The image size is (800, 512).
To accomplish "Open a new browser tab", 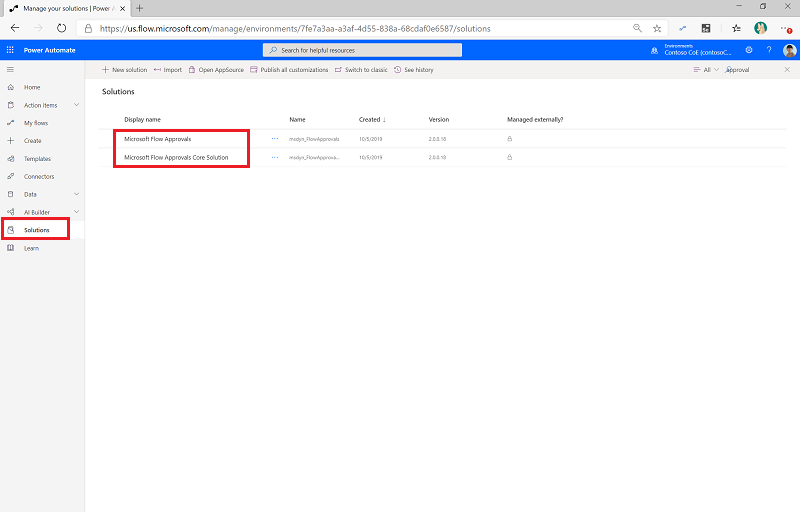I will tap(139, 8).
